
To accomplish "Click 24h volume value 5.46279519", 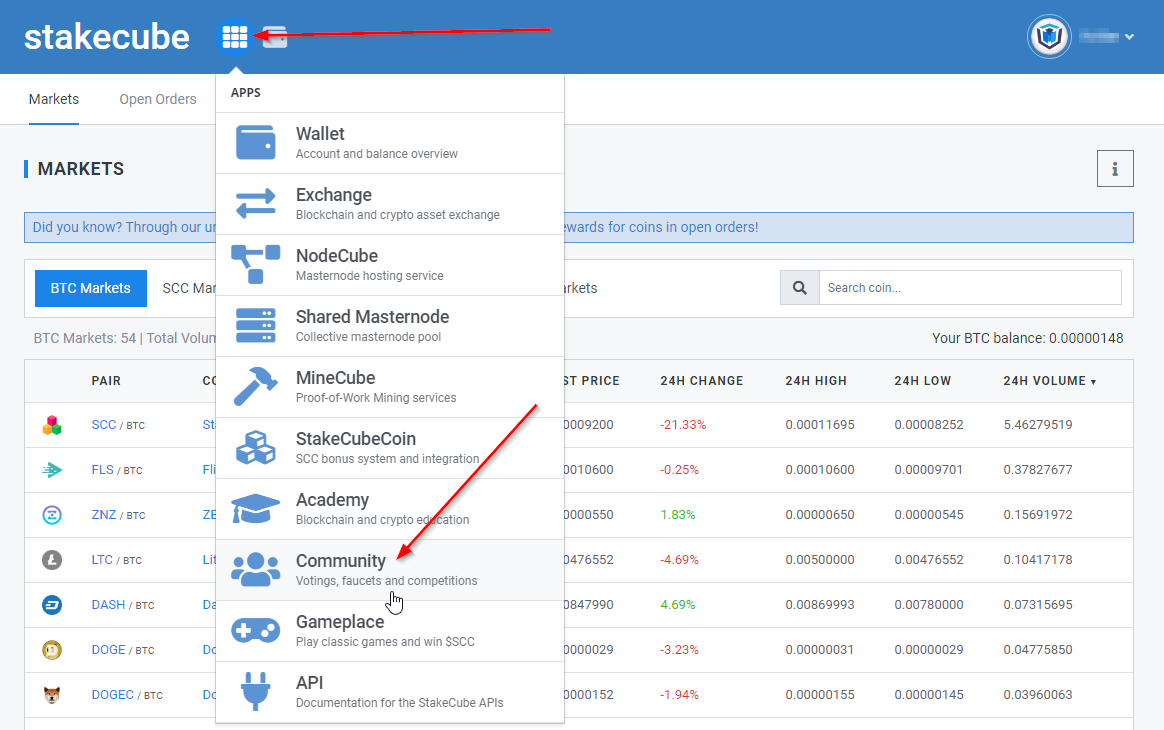I will (x=1038, y=425).
